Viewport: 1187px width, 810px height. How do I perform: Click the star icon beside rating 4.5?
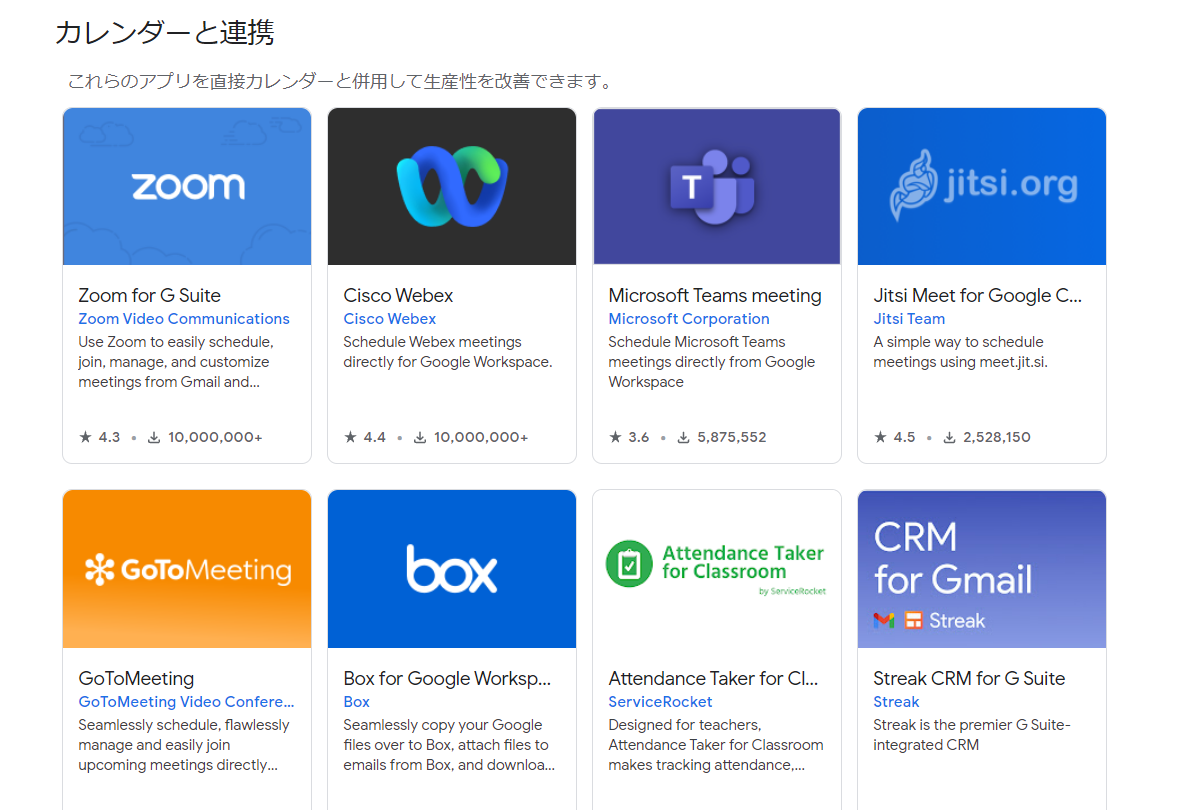[880, 437]
